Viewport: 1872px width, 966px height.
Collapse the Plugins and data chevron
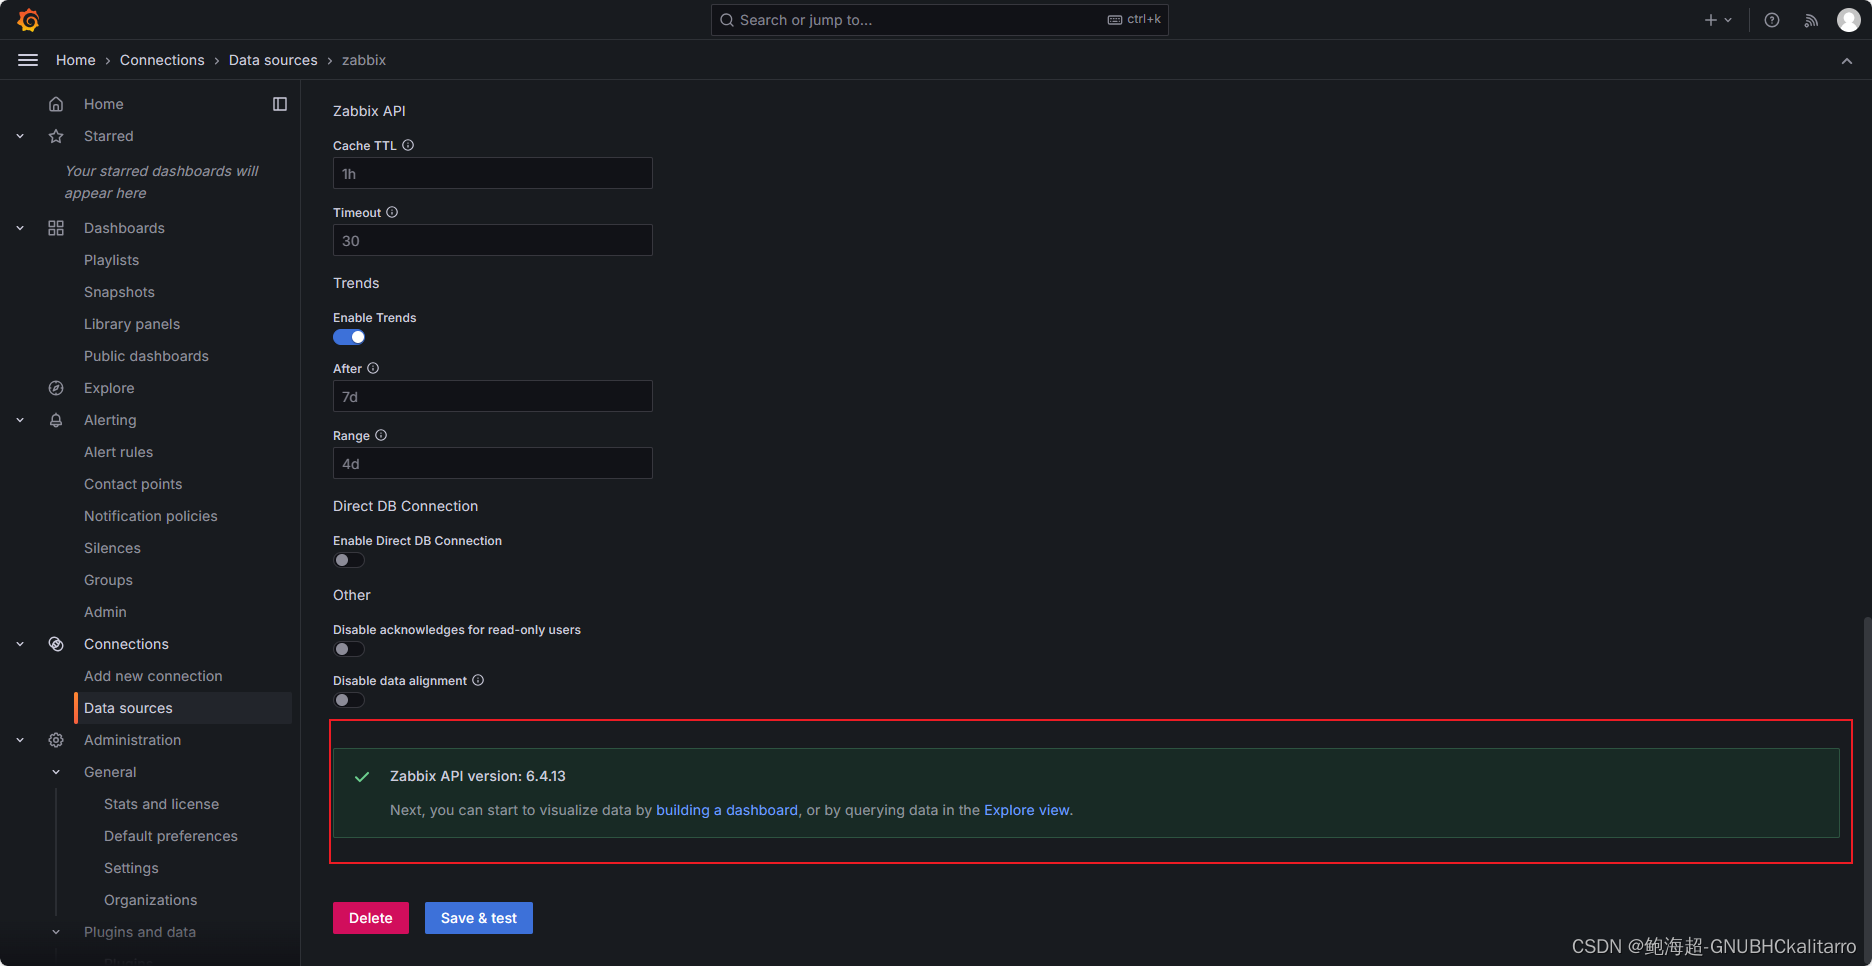56,932
